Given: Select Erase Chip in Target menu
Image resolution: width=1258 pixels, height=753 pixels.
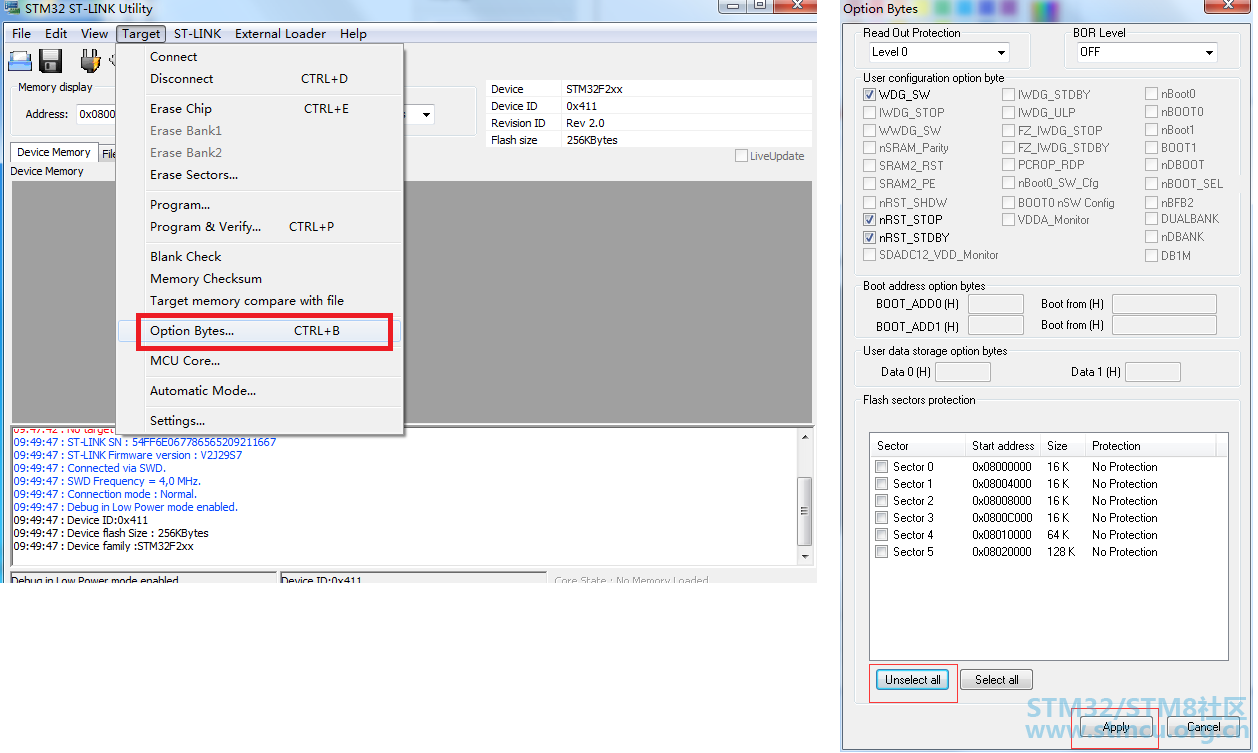Looking at the screenshot, I should coord(260,109).
